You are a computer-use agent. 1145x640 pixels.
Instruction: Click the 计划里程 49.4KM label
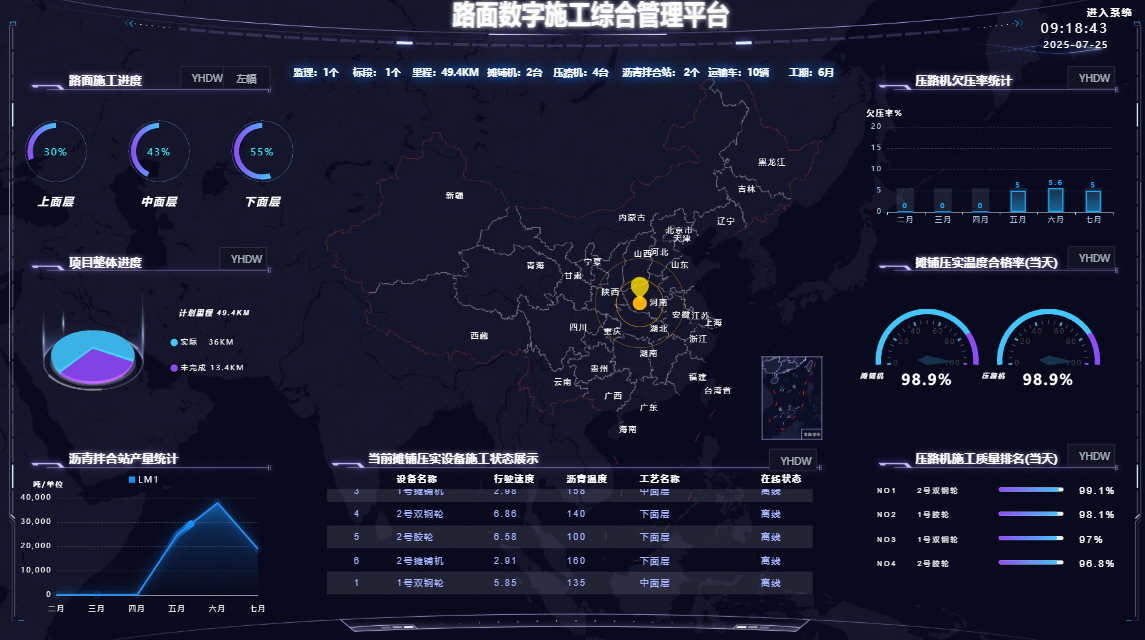pyautogui.click(x=214, y=313)
